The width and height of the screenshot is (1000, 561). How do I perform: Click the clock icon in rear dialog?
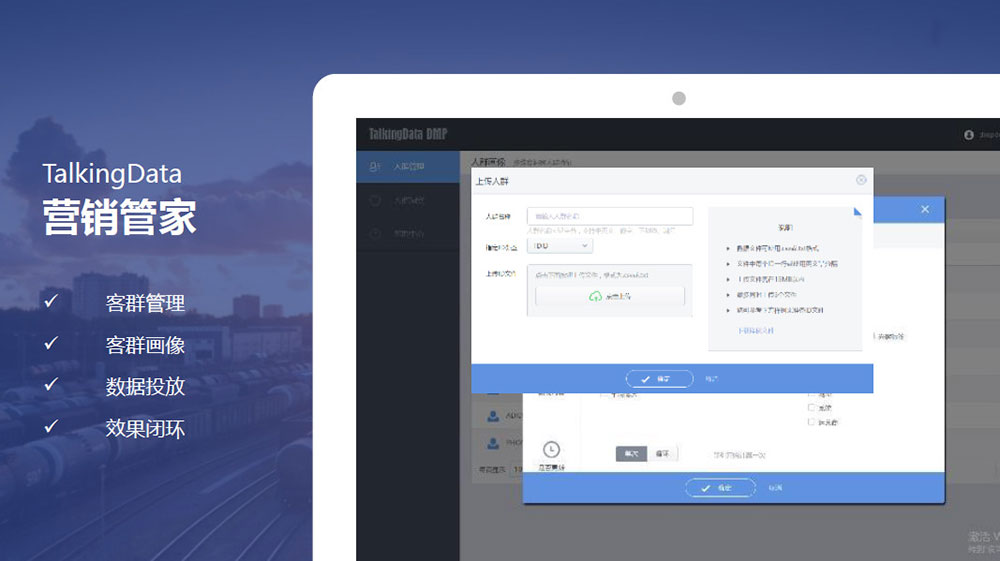coord(551,449)
